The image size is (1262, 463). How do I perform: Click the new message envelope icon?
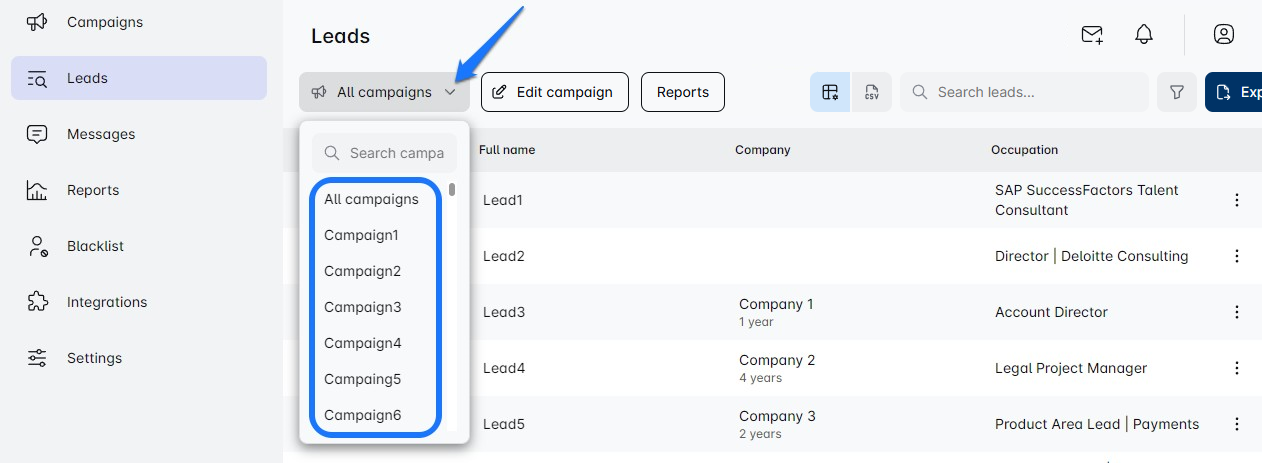(1092, 35)
